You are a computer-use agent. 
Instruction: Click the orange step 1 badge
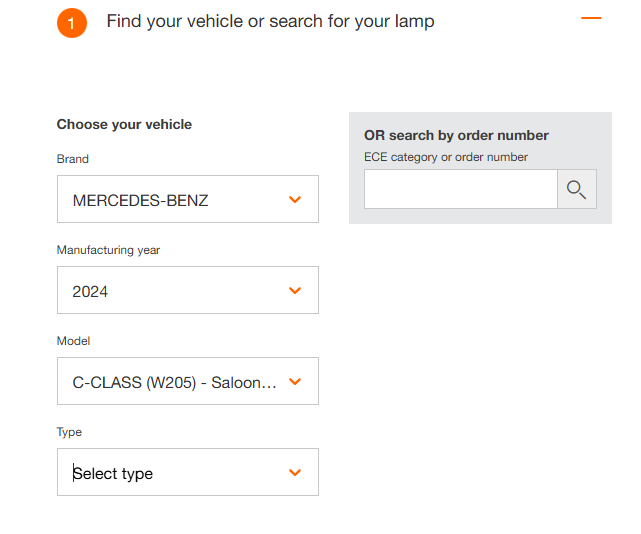72,22
